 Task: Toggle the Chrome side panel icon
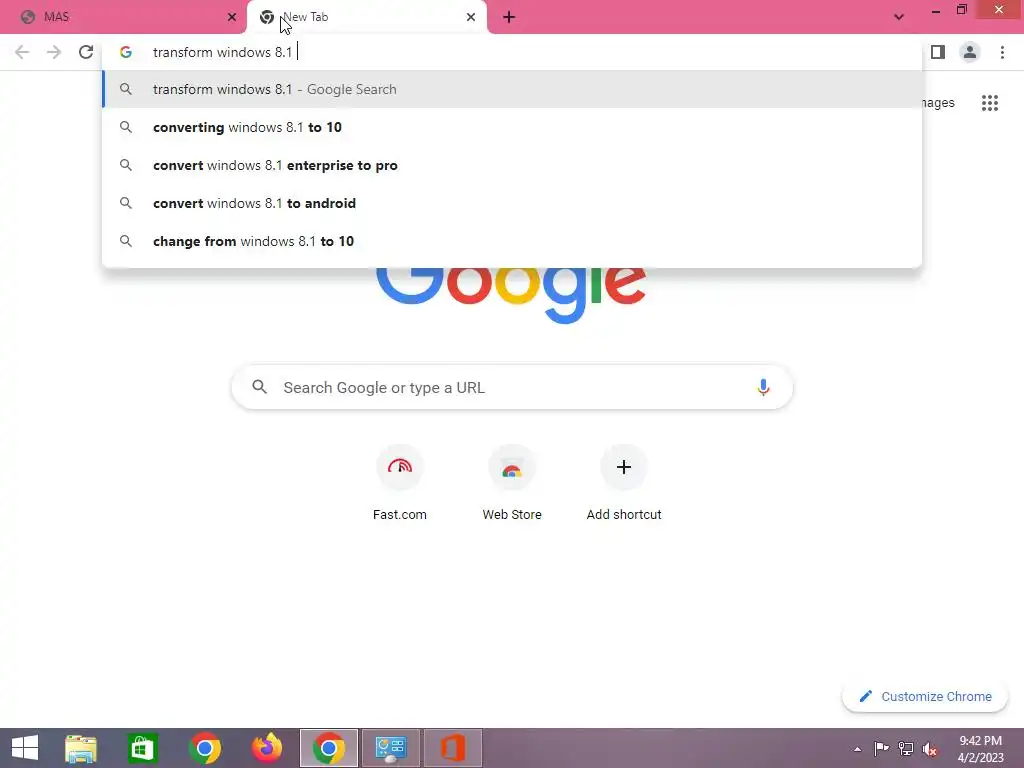938,52
